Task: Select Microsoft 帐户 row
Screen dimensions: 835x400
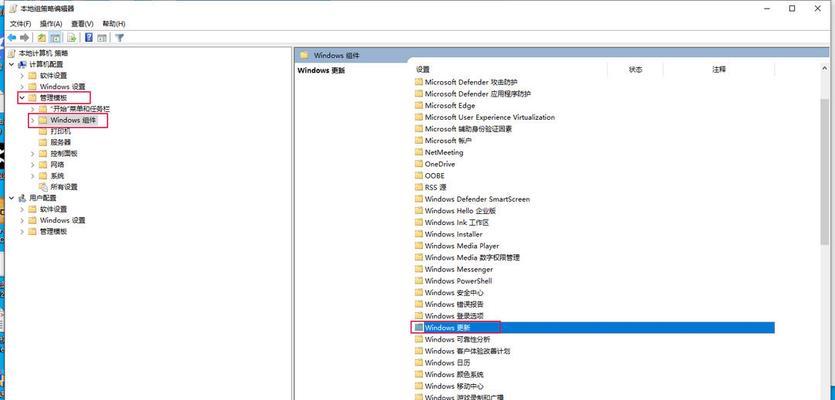Action: pyautogui.click(x=443, y=141)
